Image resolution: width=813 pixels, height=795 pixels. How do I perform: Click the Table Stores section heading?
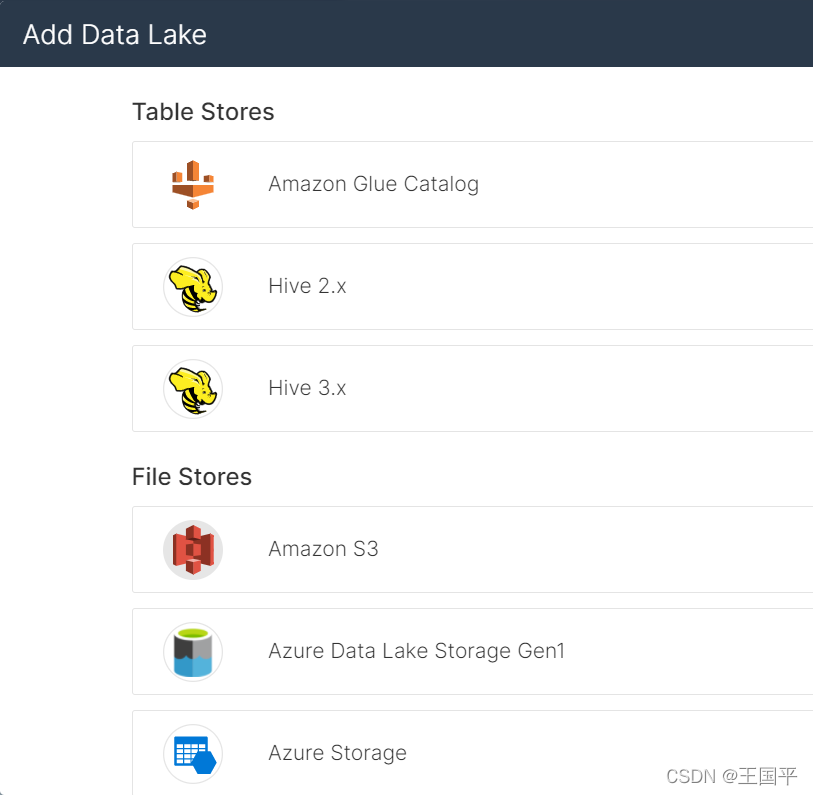click(x=203, y=112)
